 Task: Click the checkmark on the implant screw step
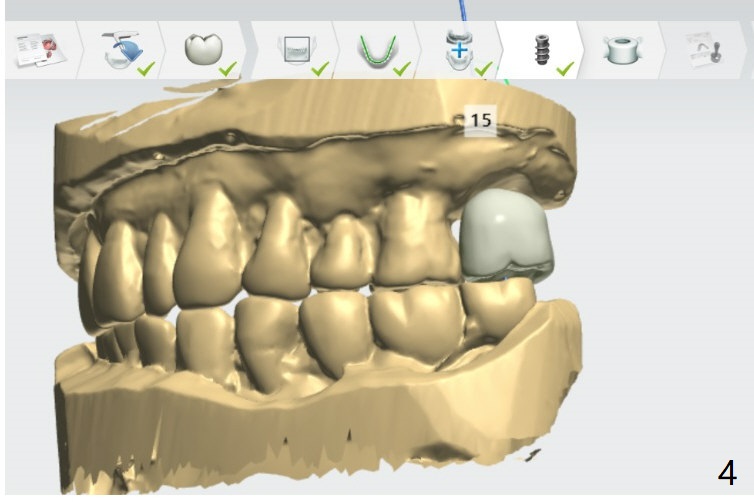[x=565, y=69]
